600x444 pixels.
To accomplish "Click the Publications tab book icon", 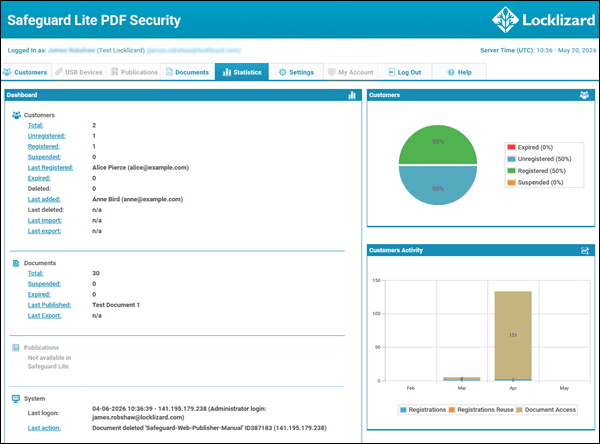I will [114, 72].
